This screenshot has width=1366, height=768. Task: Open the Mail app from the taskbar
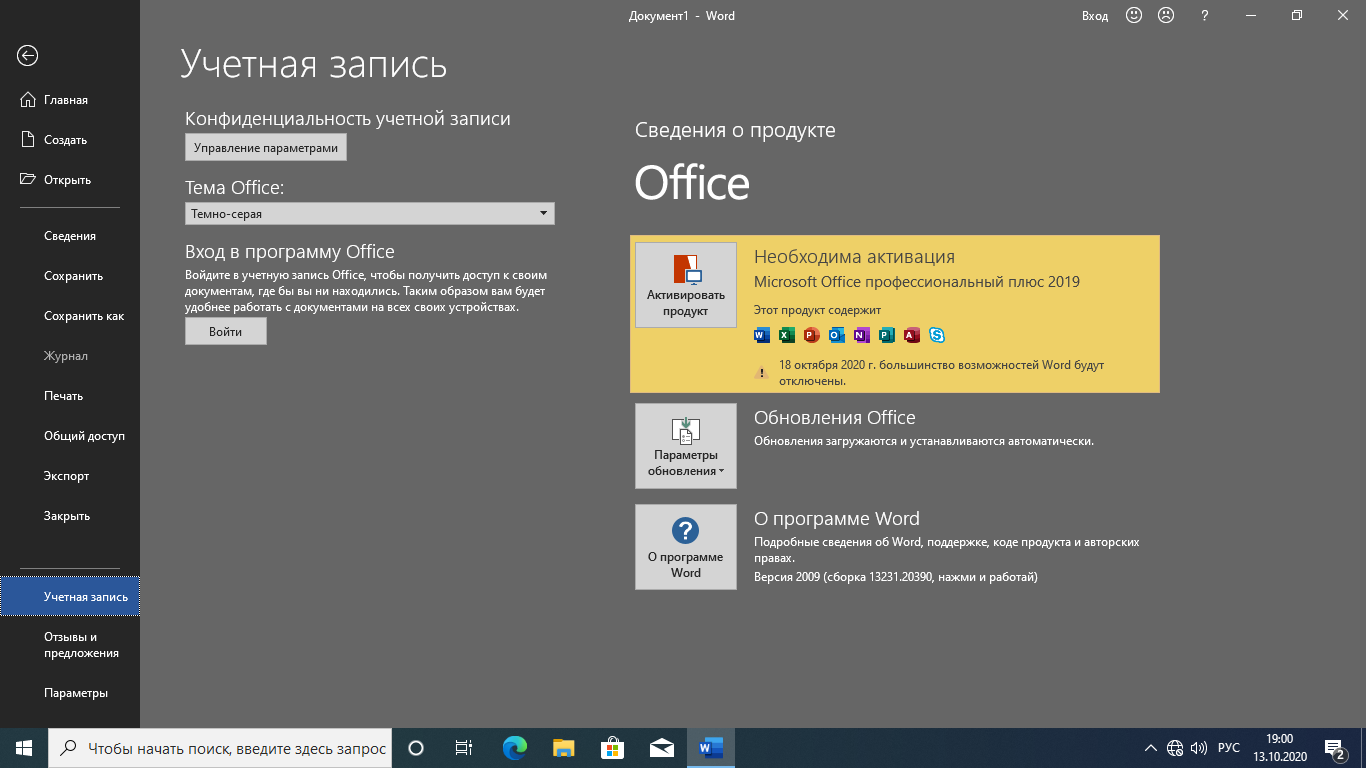pyautogui.click(x=661, y=748)
